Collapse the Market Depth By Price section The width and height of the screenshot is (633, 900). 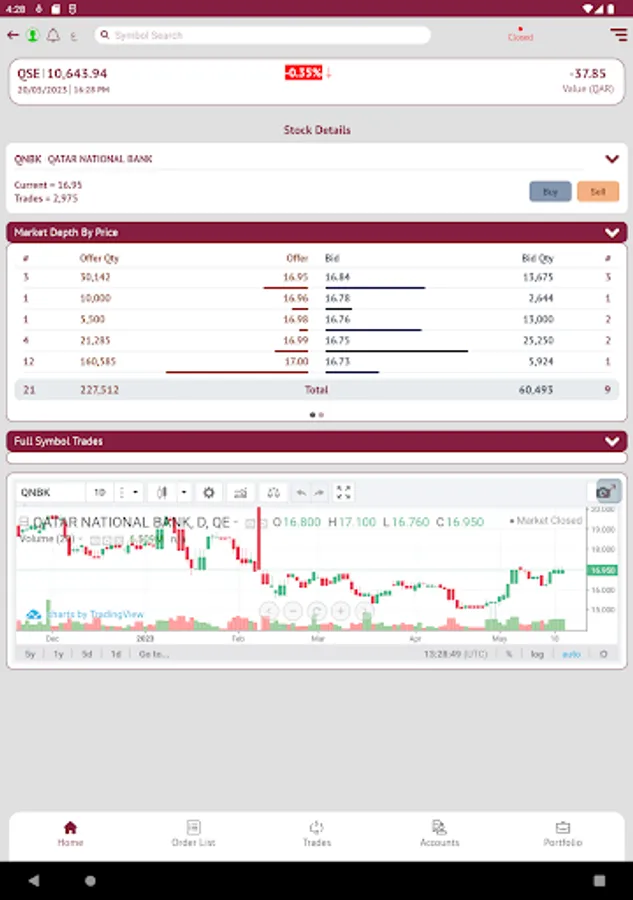[612, 232]
